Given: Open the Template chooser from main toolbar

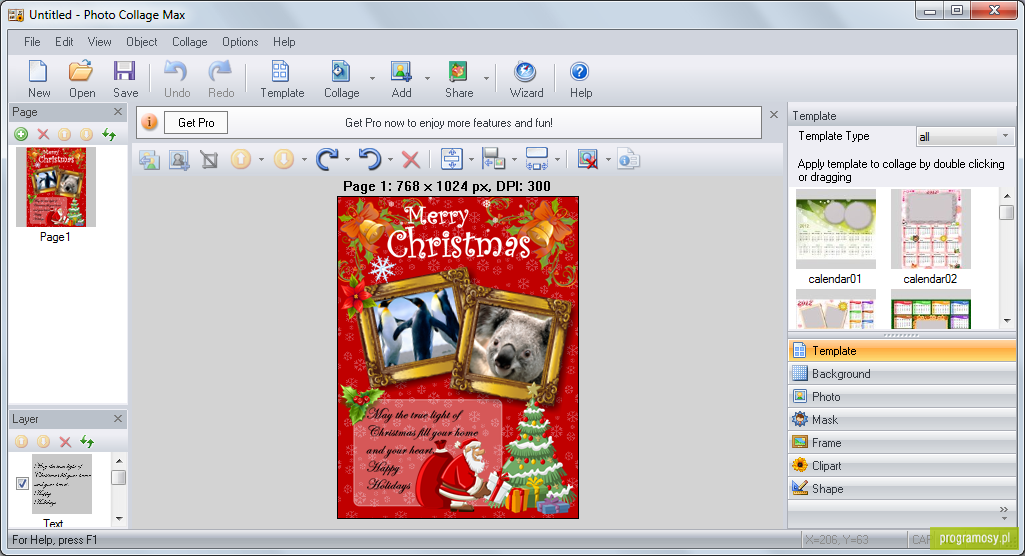Looking at the screenshot, I should coord(282,72).
